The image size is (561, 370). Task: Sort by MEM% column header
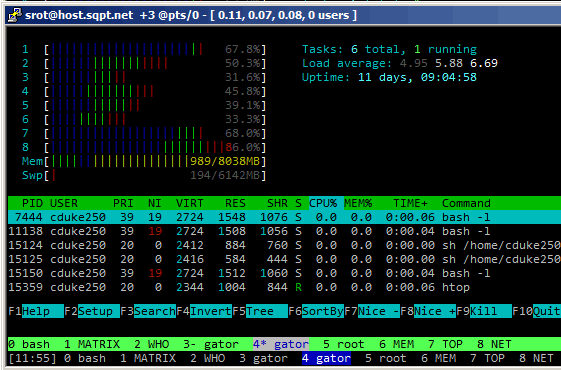(x=358, y=203)
